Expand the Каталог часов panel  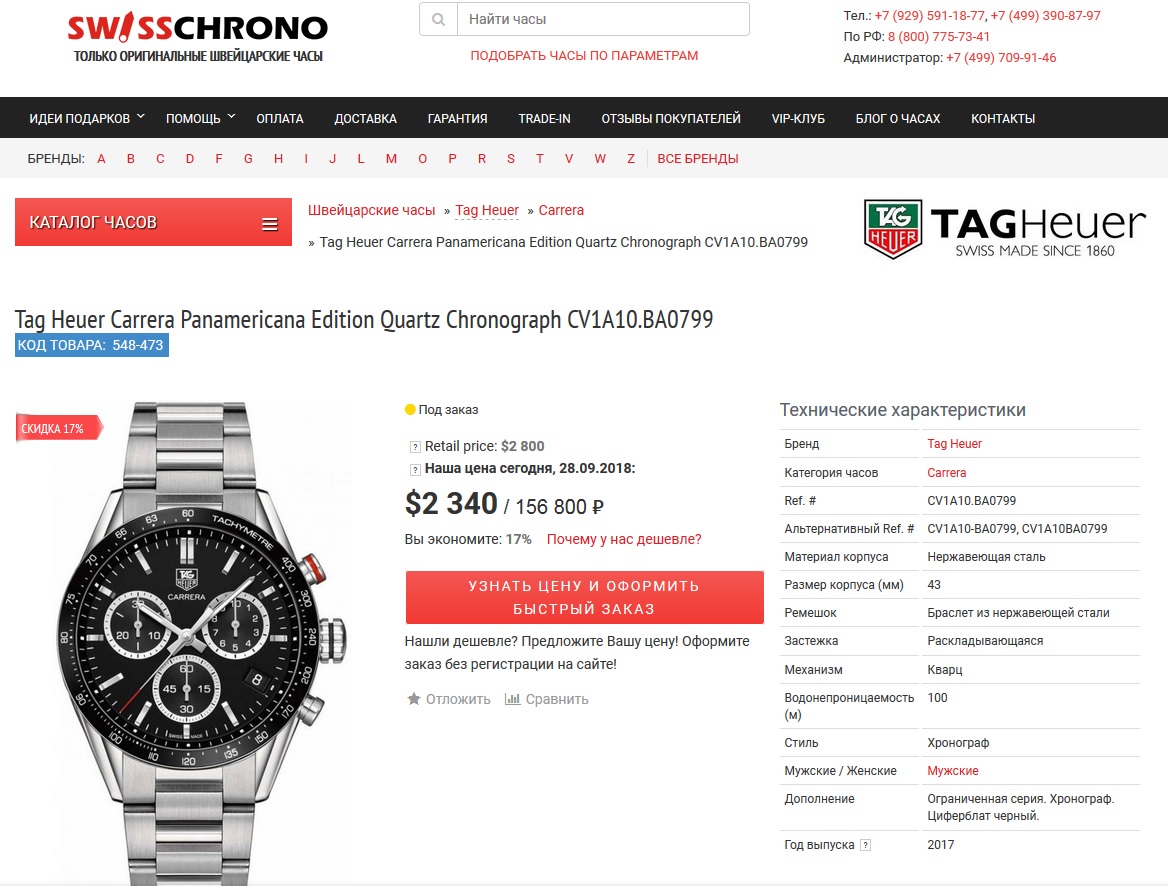click(153, 222)
